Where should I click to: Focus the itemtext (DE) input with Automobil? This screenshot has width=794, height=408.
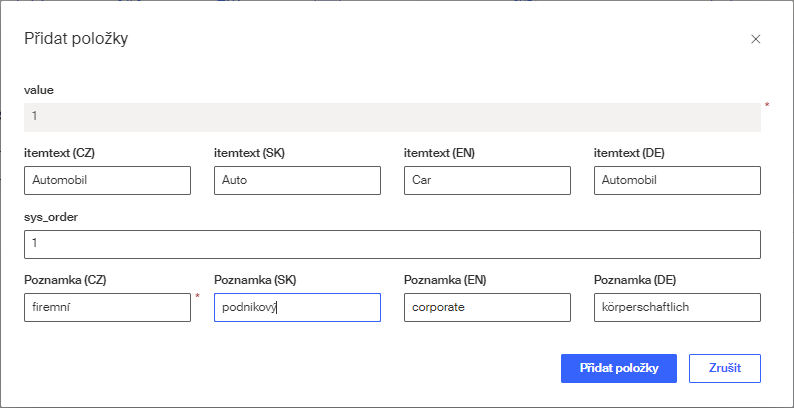pos(677,180)
